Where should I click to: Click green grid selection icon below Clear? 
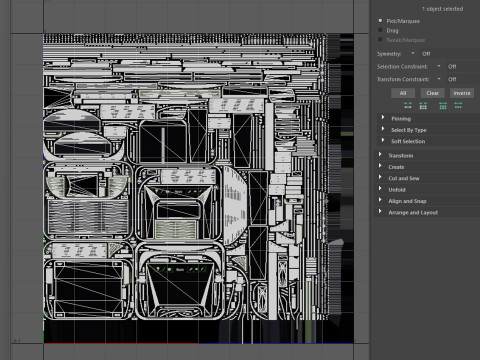click(443, 106)
